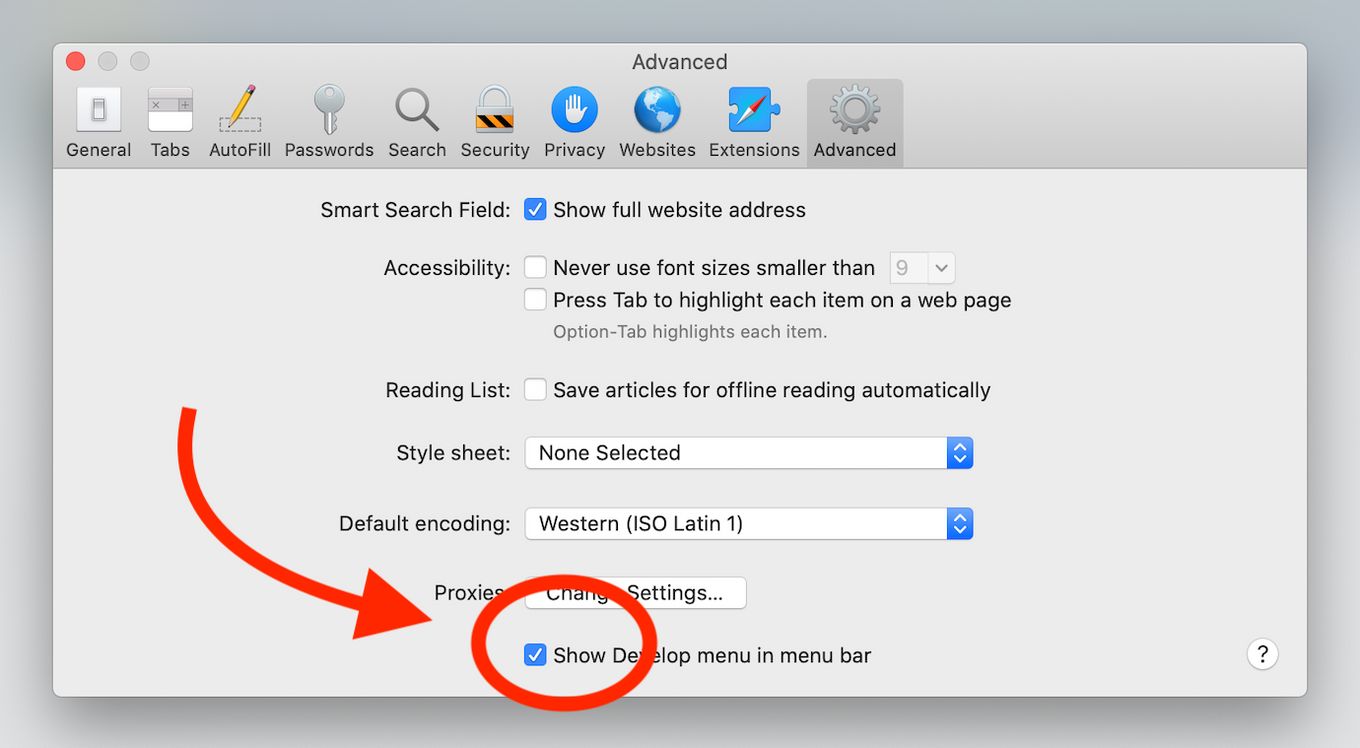Click the Change Settings proxies button
This screenshot has height=748, width=1360.
click(x=635, y=592)
